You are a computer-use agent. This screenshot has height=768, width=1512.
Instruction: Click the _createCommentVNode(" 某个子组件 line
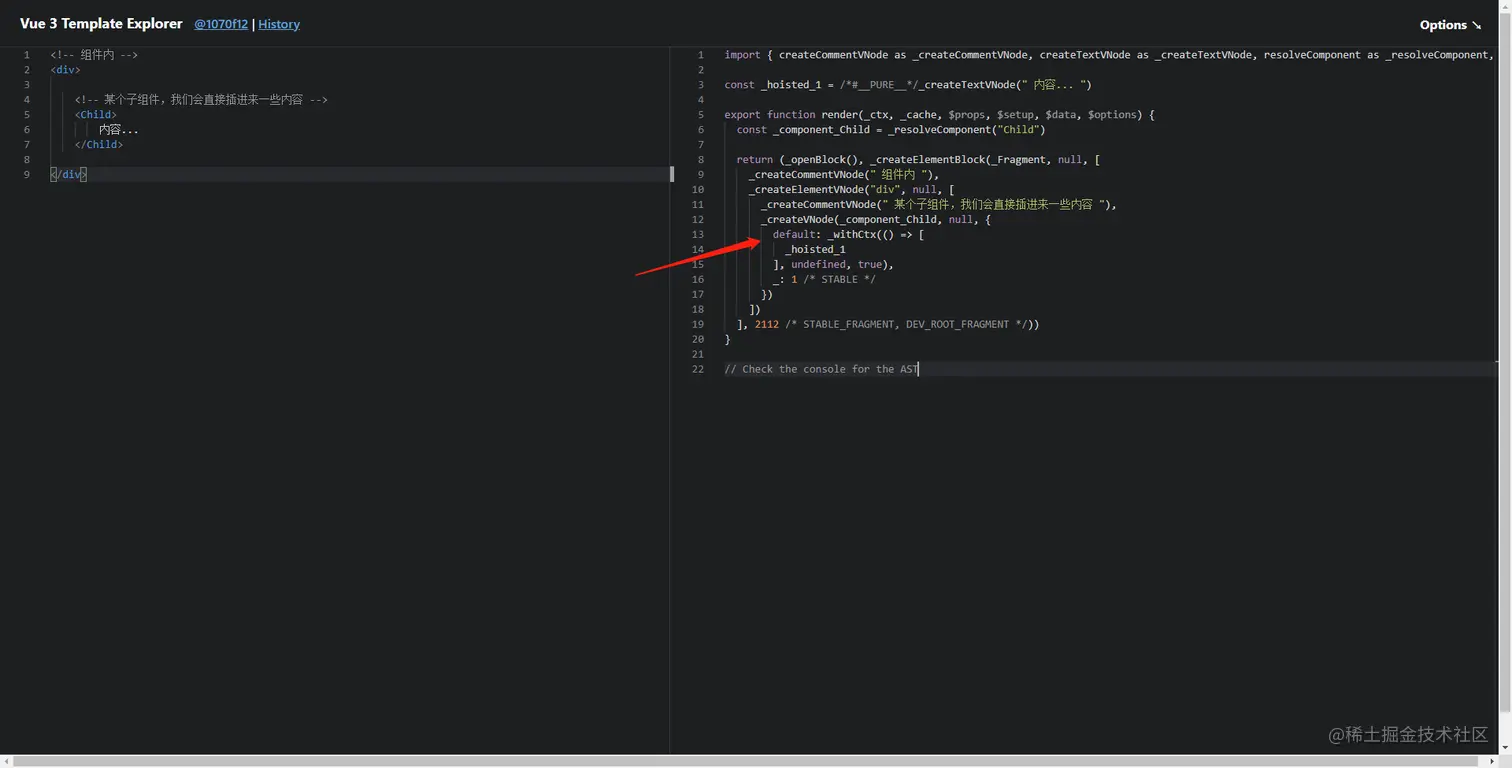tap(938, 205)
